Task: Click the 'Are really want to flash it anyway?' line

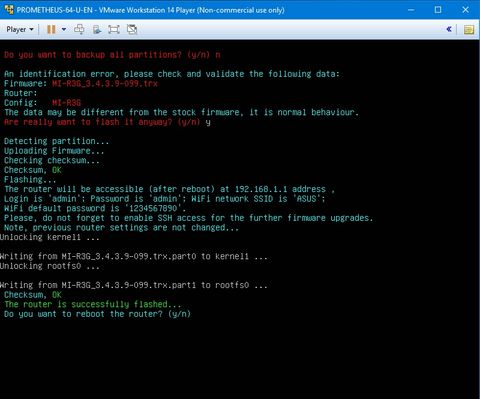Action: pyautogui.click(x=107, y=122)
